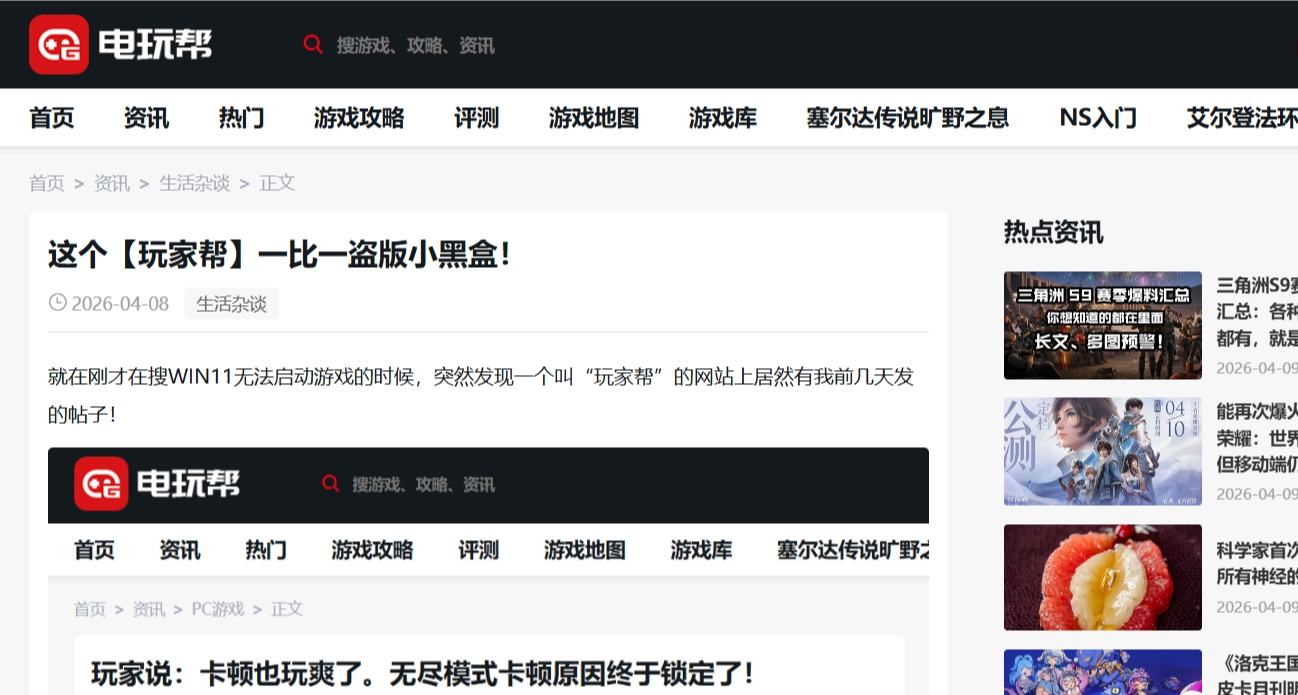
Task: Open the grapefruit photo news thumbnail
Action: coord(1101,578)
